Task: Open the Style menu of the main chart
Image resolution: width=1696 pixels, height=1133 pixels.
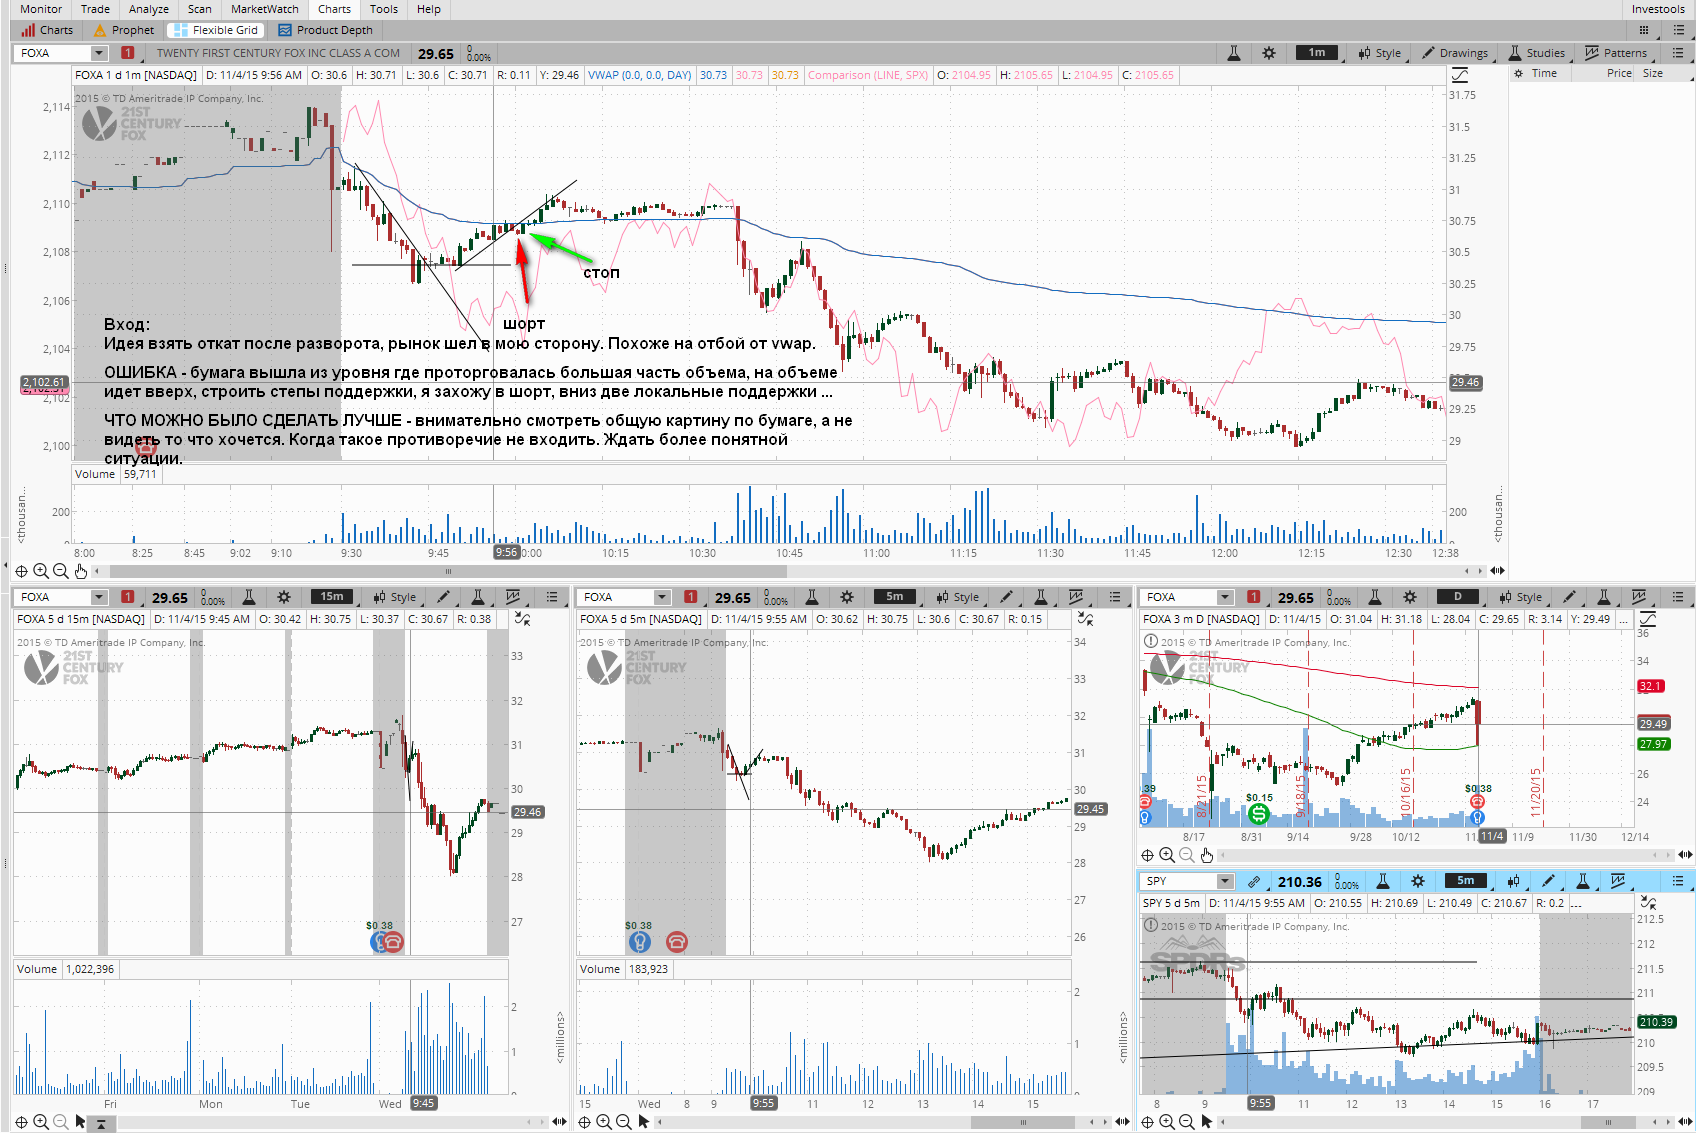Action: pyautogui.click(x=1380, y=53)
